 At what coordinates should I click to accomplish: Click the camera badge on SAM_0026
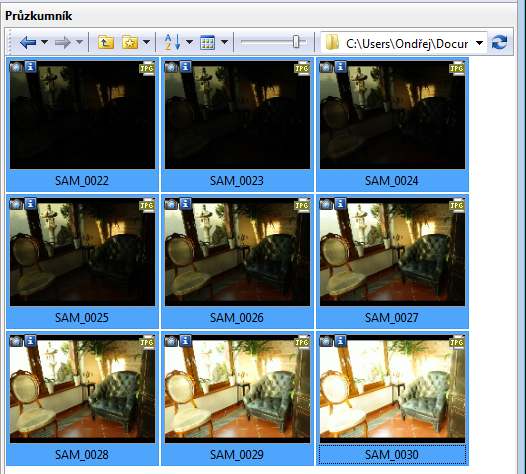[x=171, y=203]
